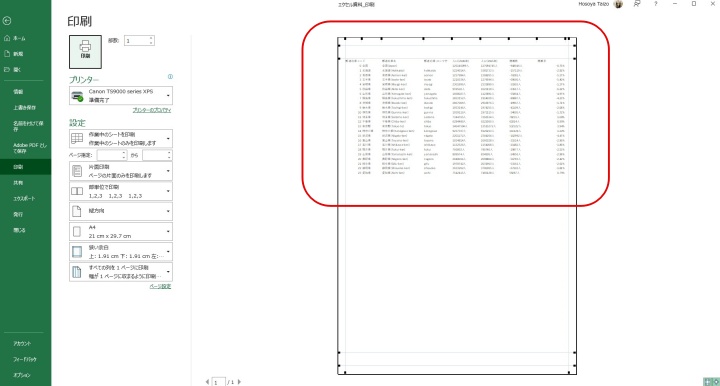Open Hosoya Taizo account profile
This screenshot has height=386, width=720.
click(601, 4)
